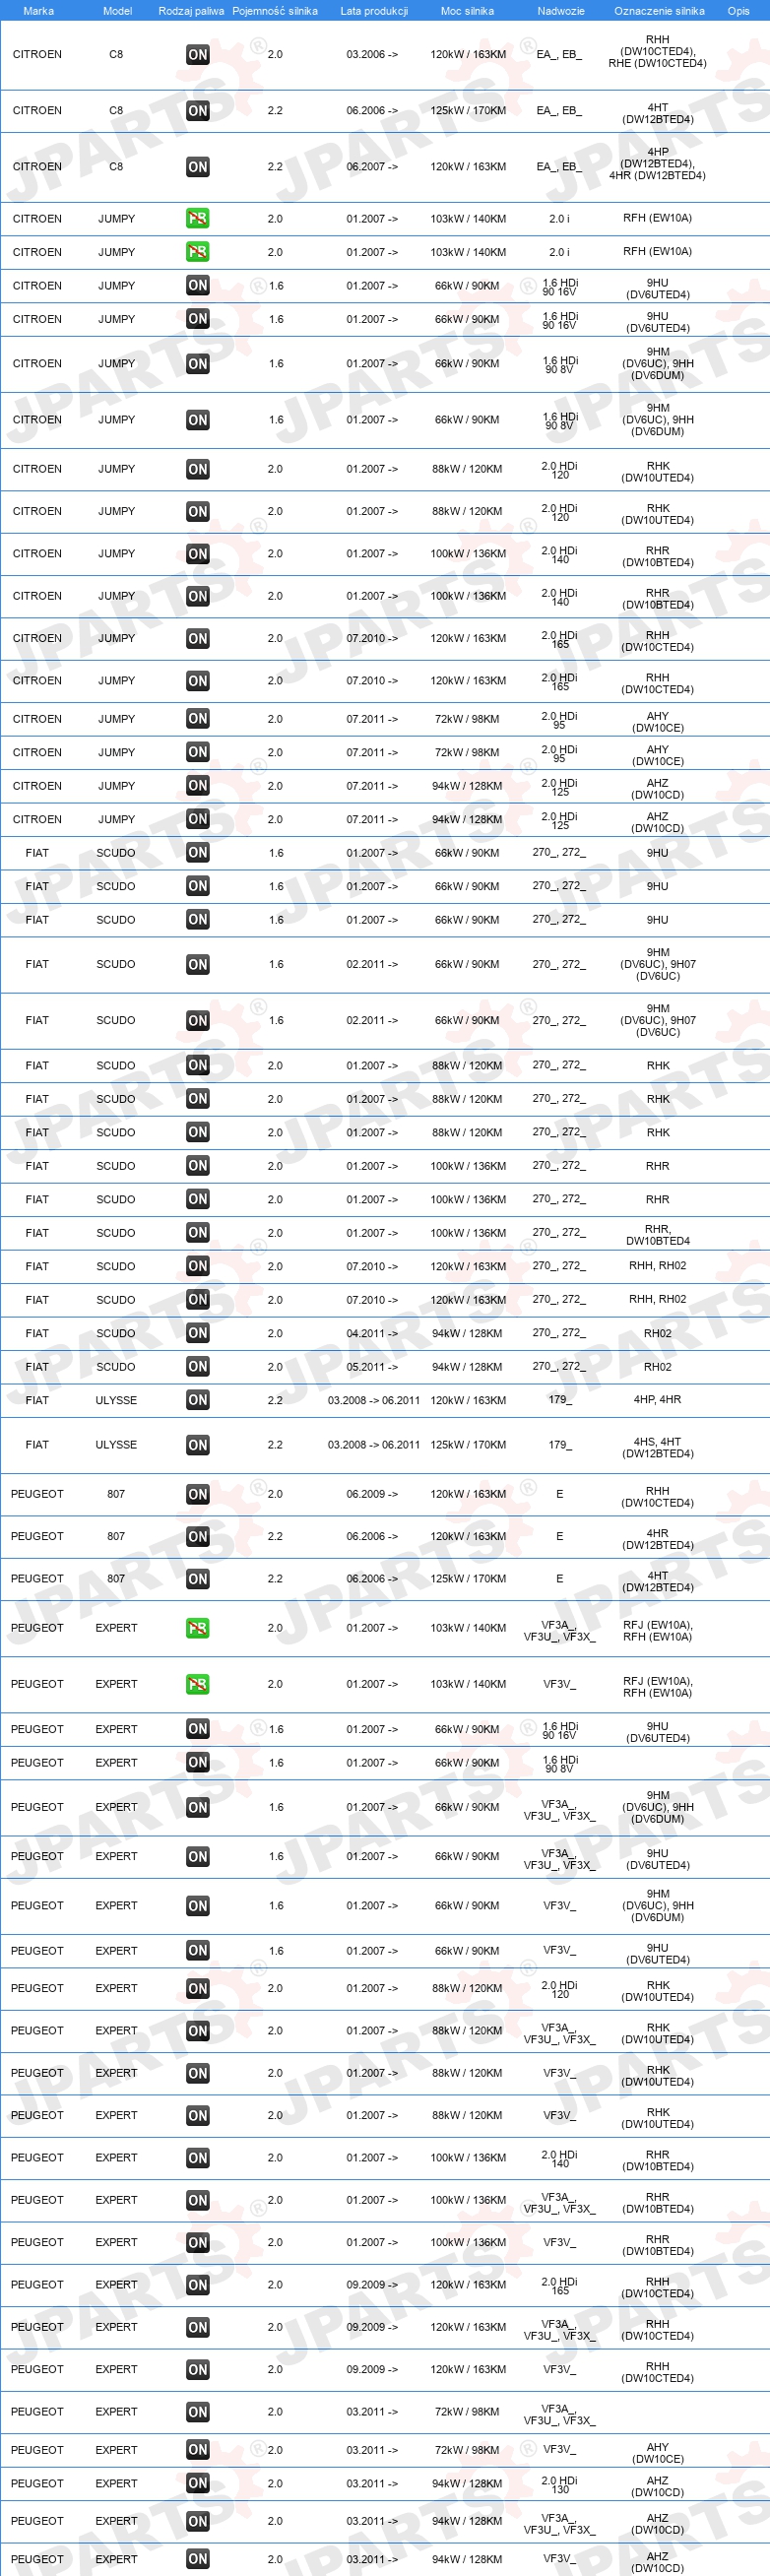This screenshot has height=2576, width=770.
Task: Select '4HT (DW12BTED4)' in Citroen C8 row
Action: (657, 113)
